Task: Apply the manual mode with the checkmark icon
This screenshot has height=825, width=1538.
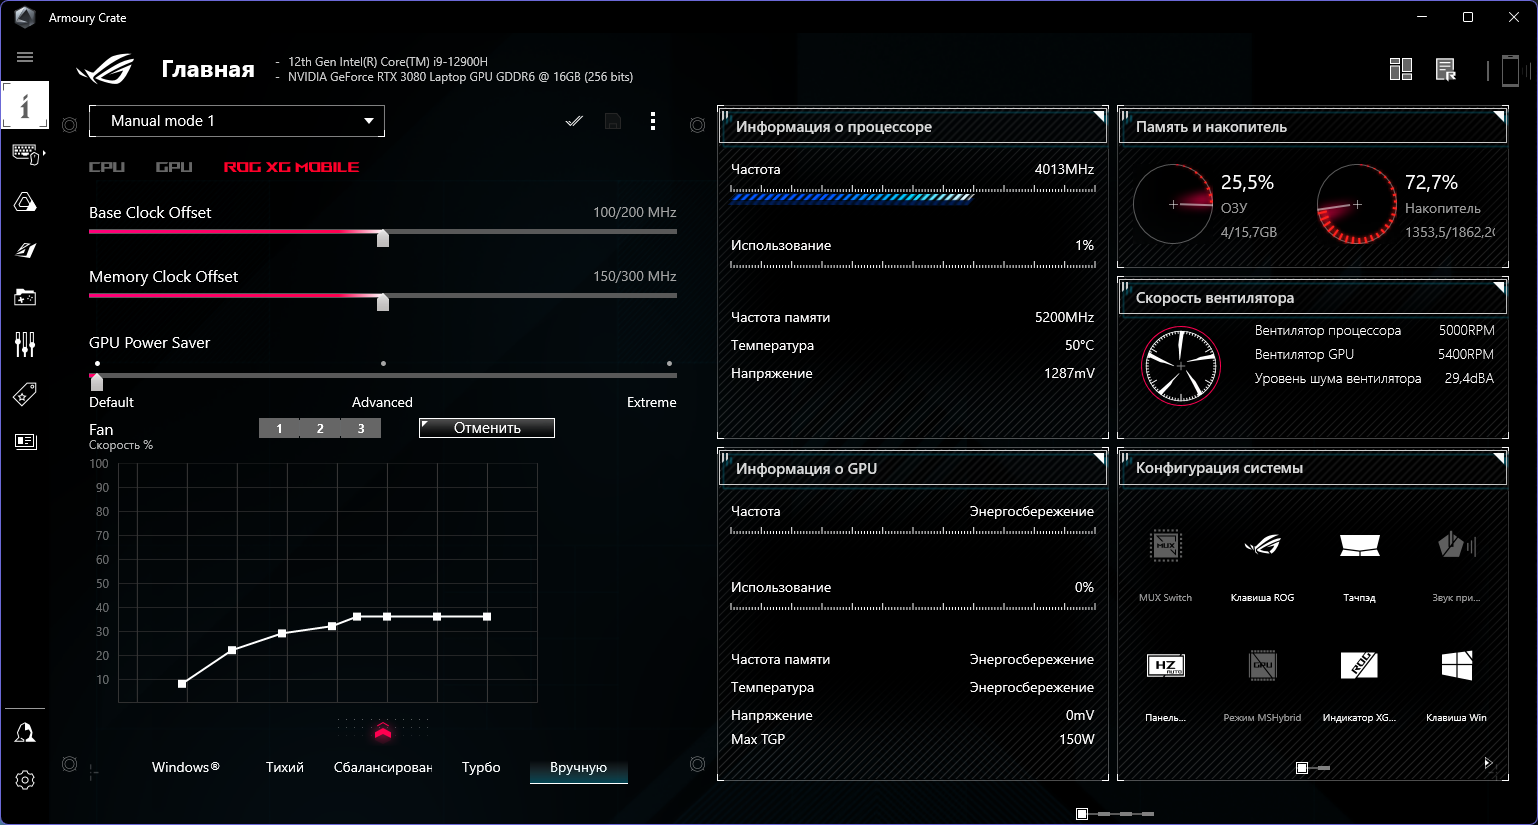Action: (574, 121)
